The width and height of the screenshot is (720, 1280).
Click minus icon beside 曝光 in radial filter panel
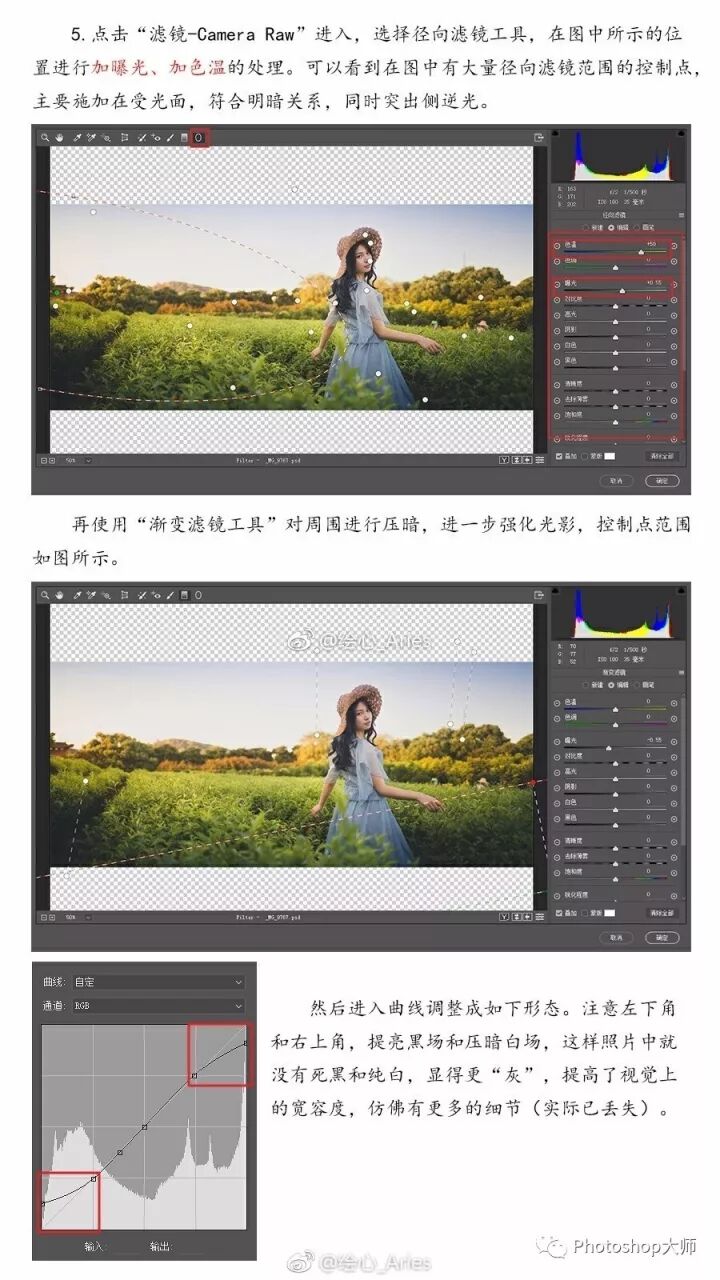(557, 285)
